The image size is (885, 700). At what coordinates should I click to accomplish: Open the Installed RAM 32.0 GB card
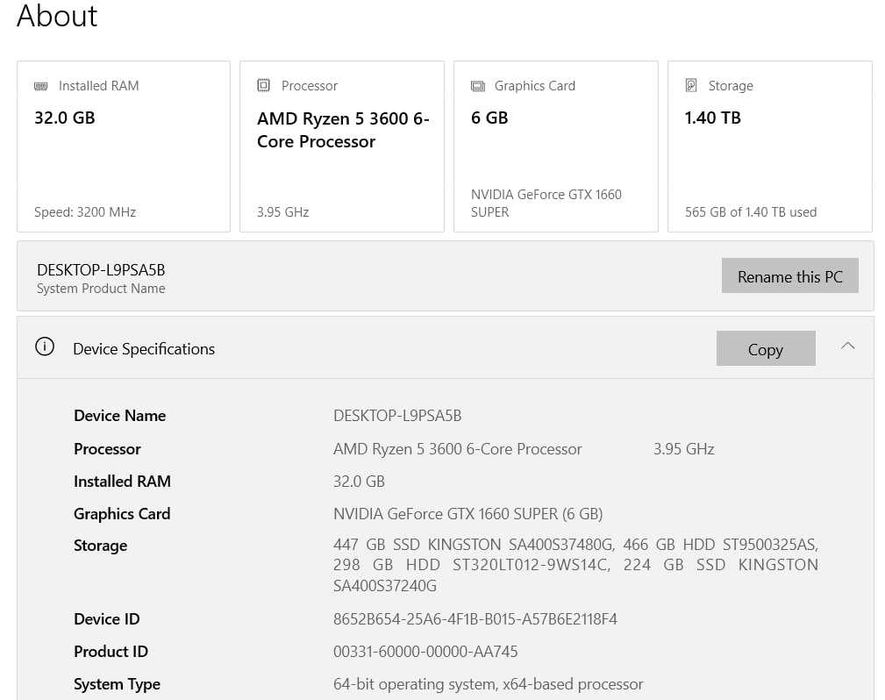click(x=123, y=146)
